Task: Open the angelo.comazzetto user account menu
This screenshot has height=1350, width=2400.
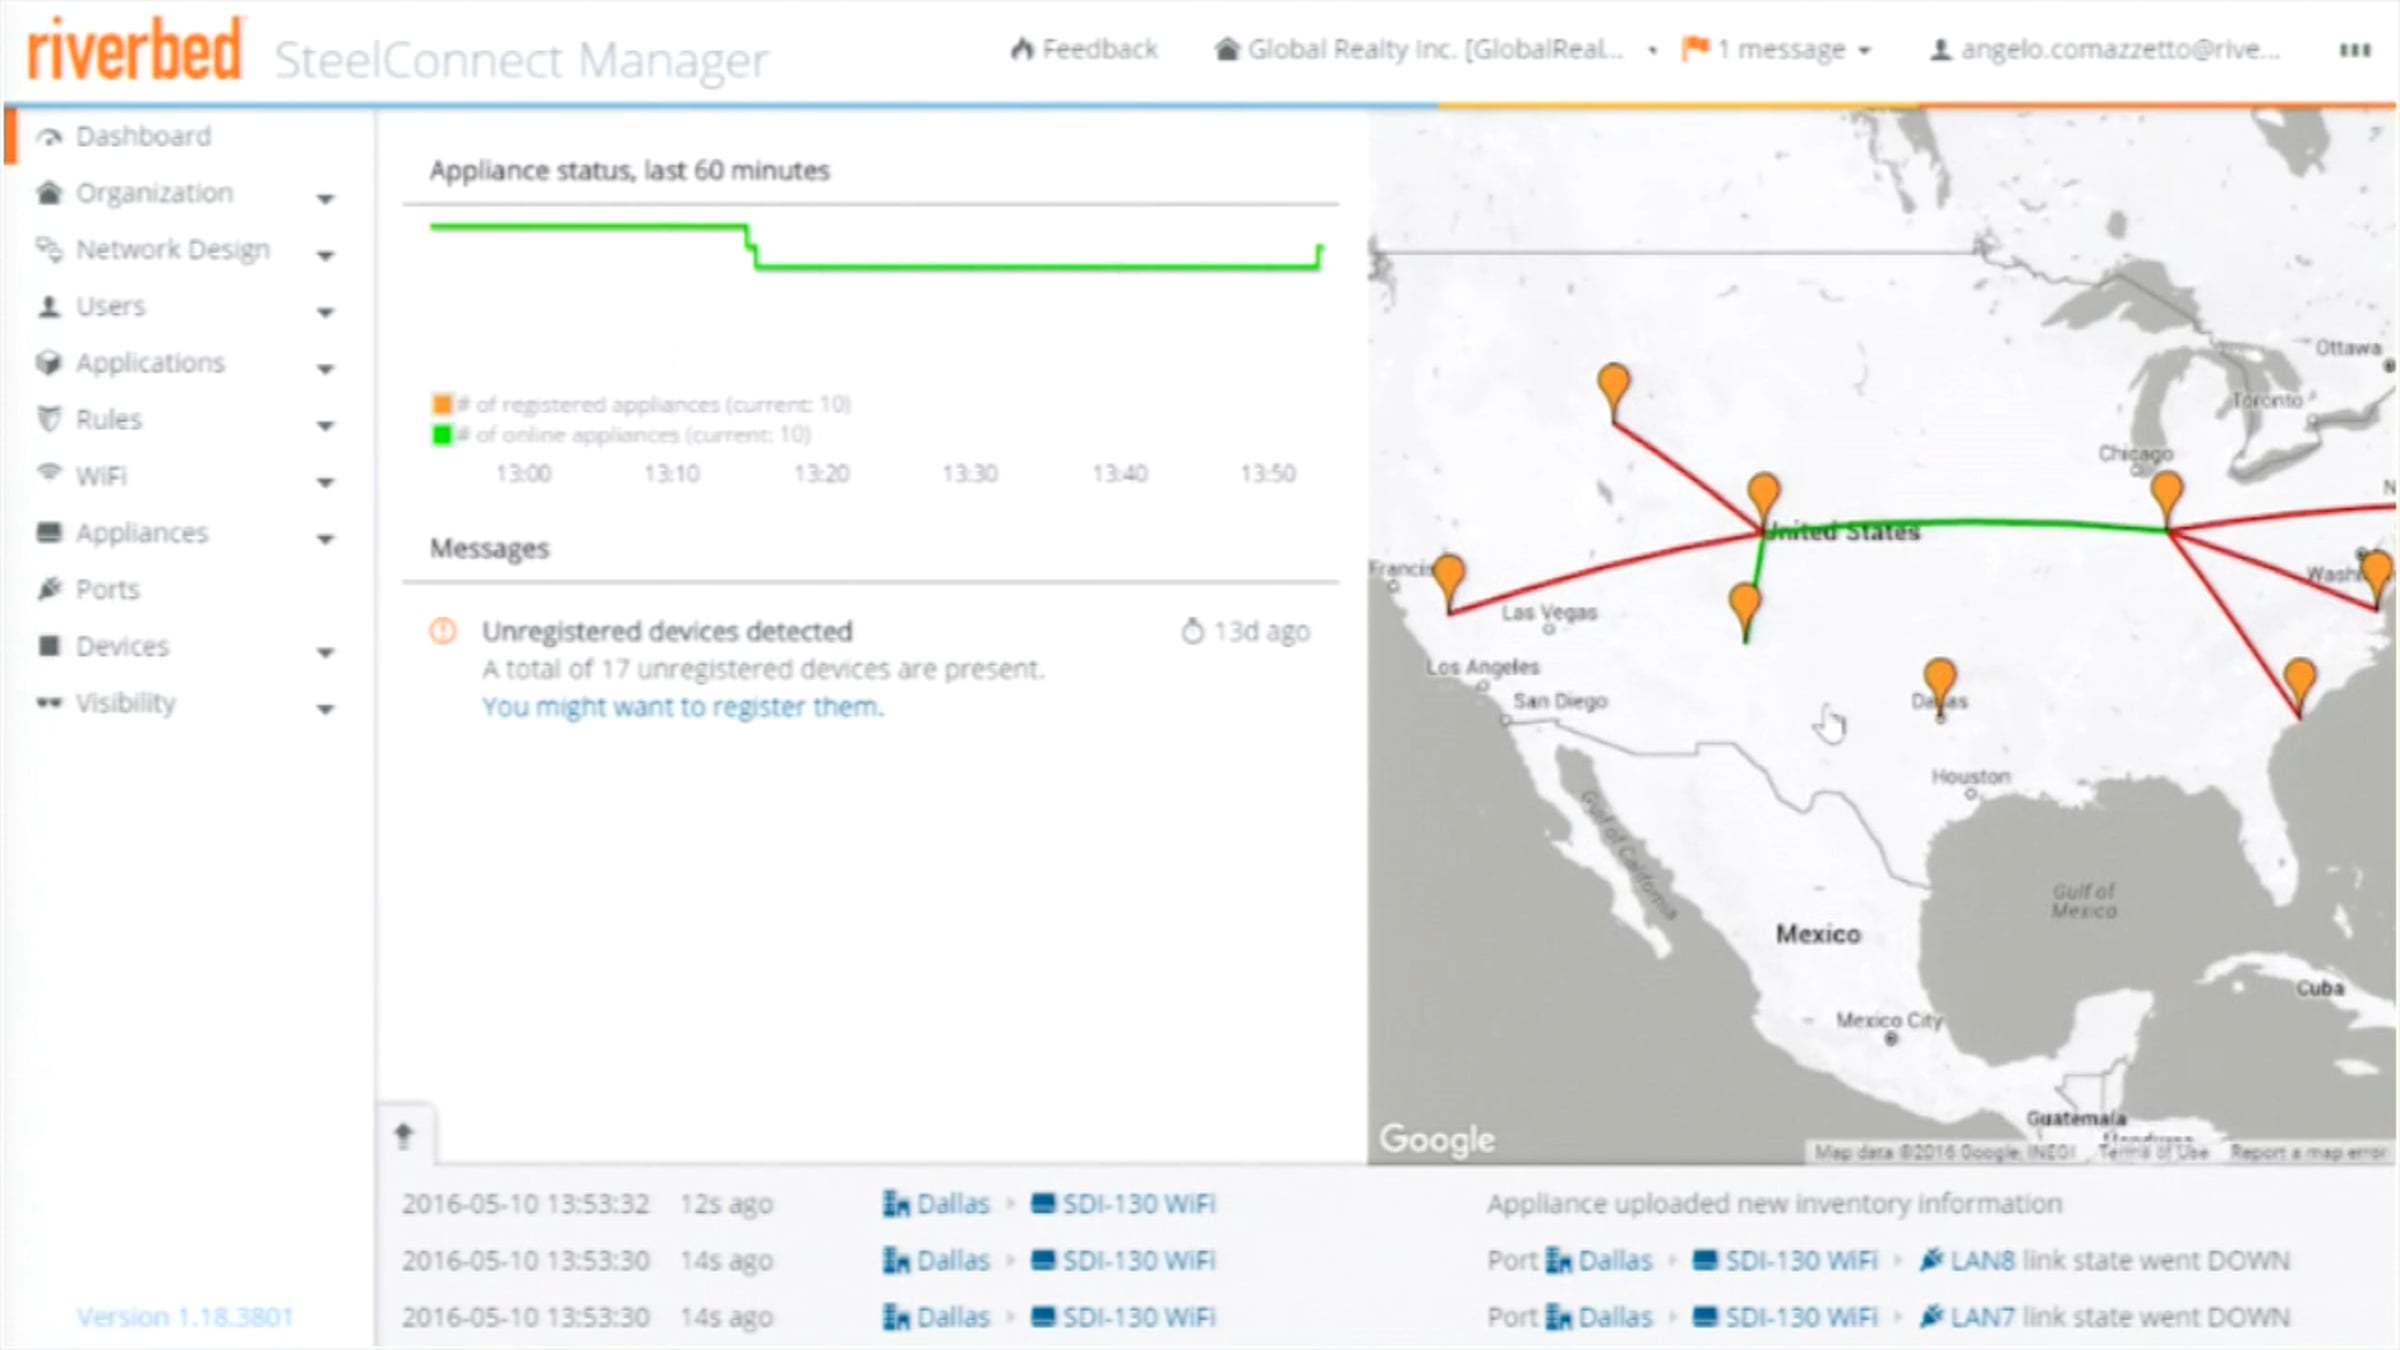Action: [x=2105, y=49]
